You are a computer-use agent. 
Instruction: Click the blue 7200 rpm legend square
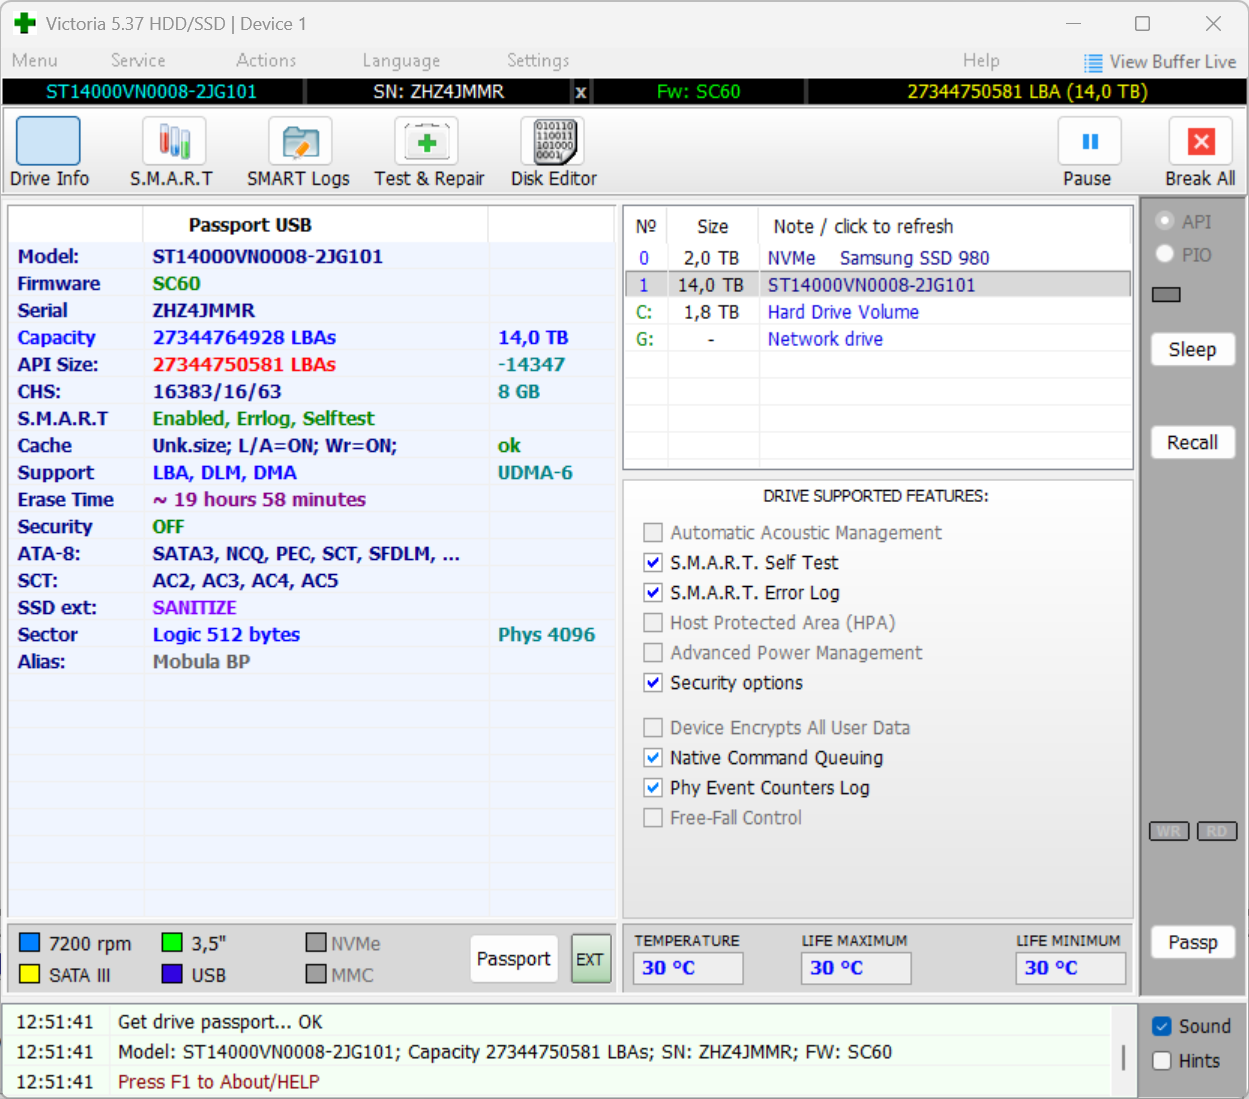tap(30, 943)
